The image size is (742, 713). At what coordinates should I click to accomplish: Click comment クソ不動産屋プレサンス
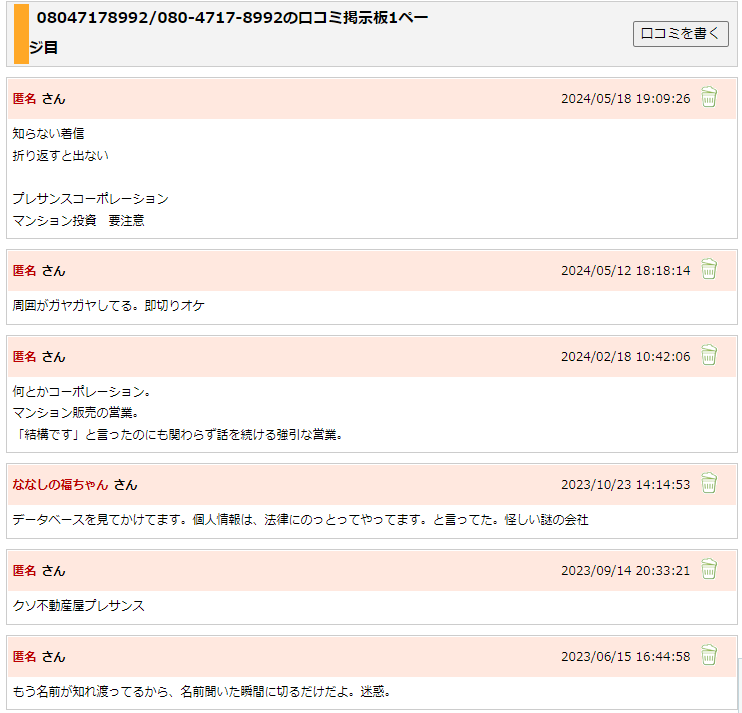tap(79, 606)
